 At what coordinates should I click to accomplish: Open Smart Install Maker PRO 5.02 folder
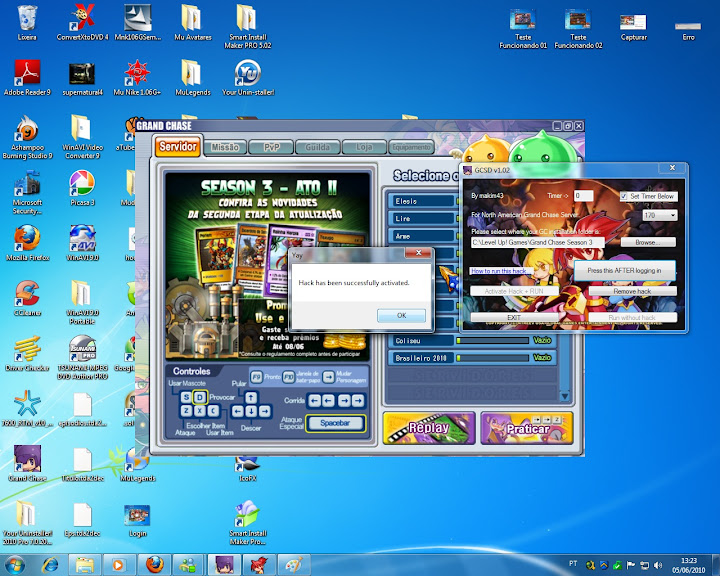[x=248, y=27]
